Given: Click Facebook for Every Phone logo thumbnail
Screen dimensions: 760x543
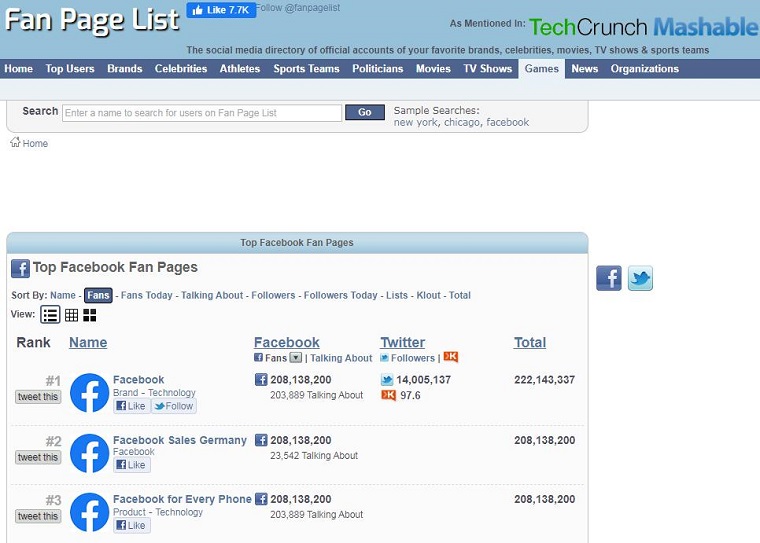Looking at the screenshot, I should coord(89,512).
